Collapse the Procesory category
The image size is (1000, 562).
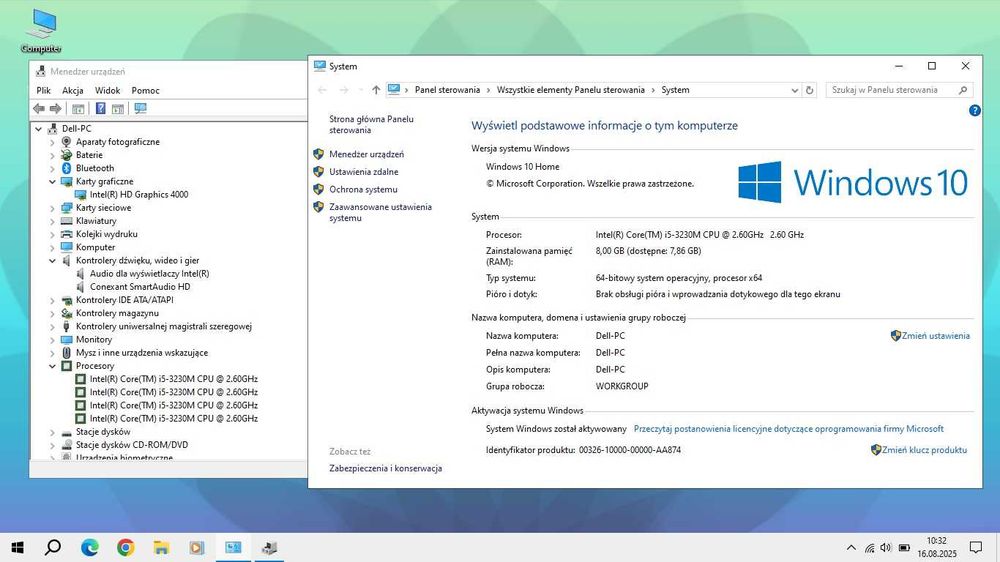[52, 366]
